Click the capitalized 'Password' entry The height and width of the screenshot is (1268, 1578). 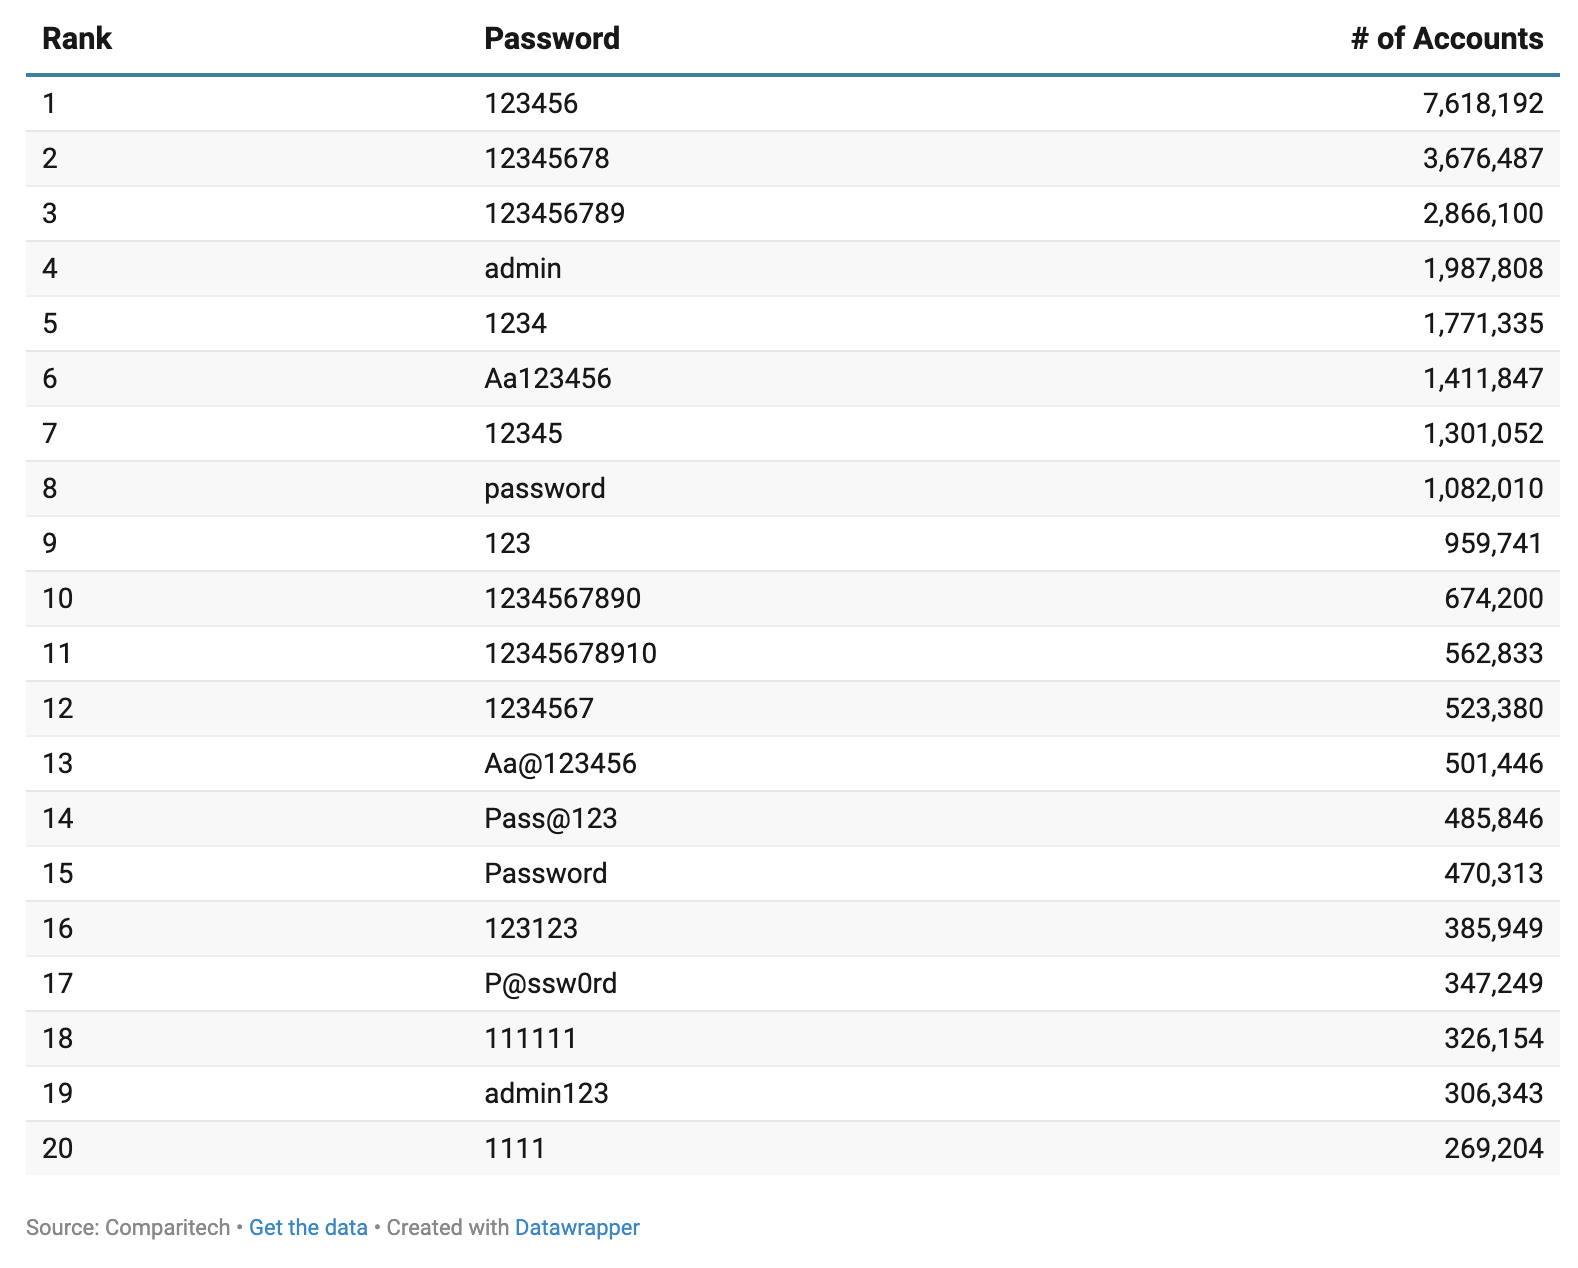point(546,874)
